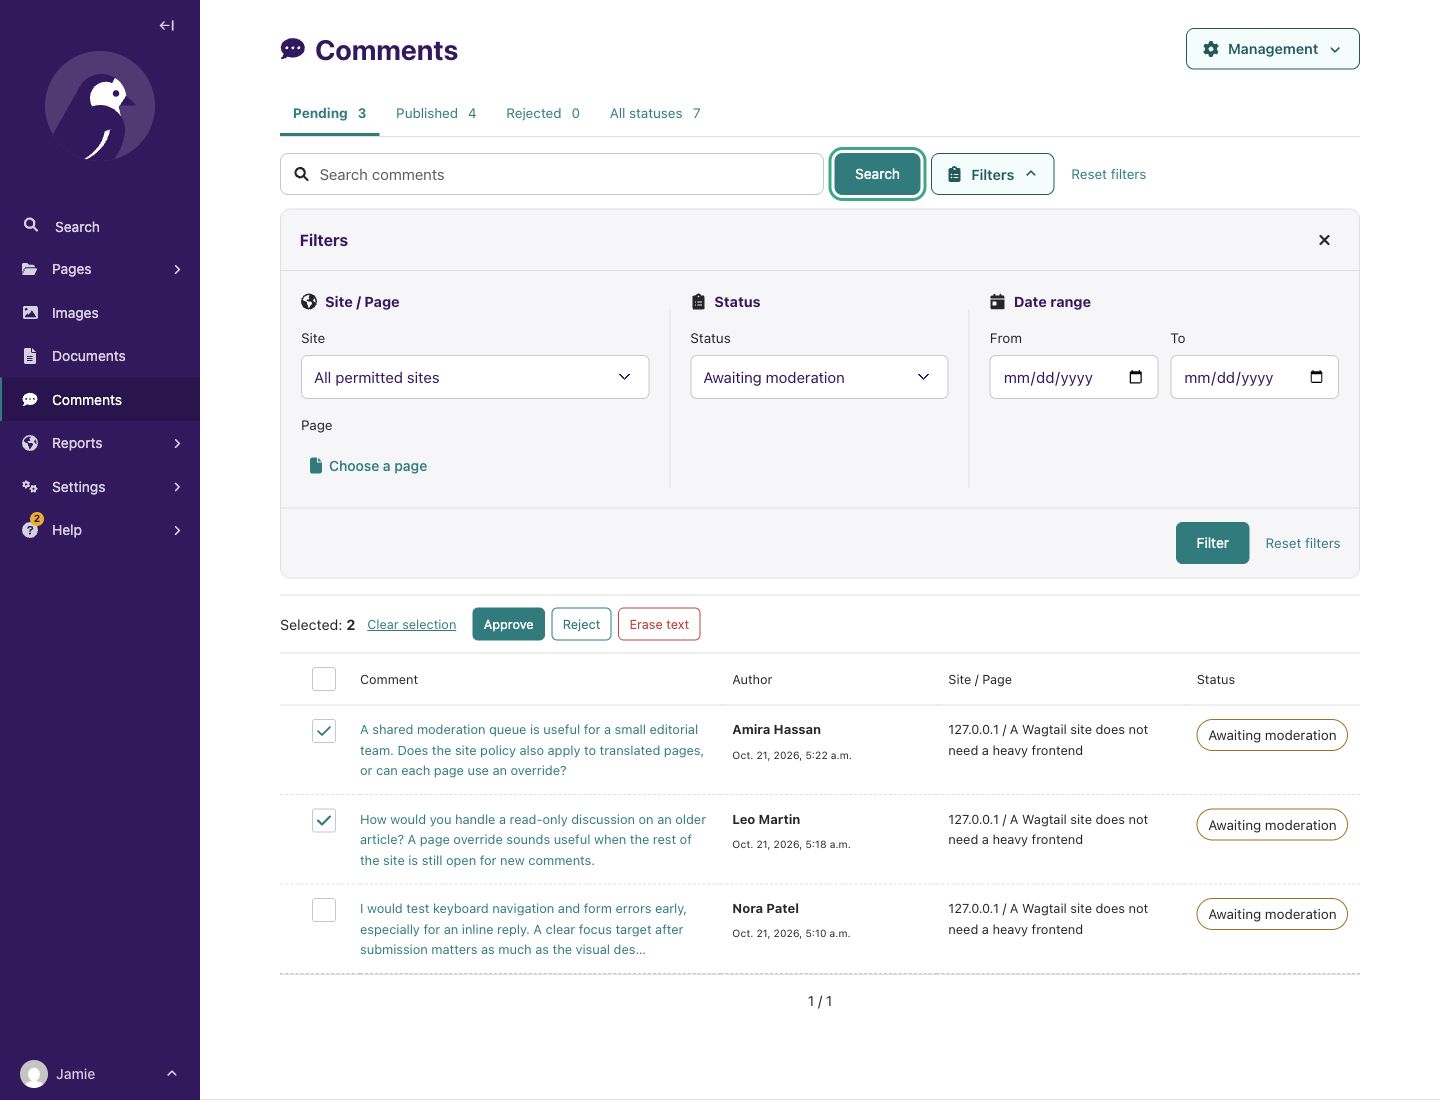Open Nora Patel's comment about keyboard navigation
Viewport: 1440px width, 1100px height.
pos(524,929)
